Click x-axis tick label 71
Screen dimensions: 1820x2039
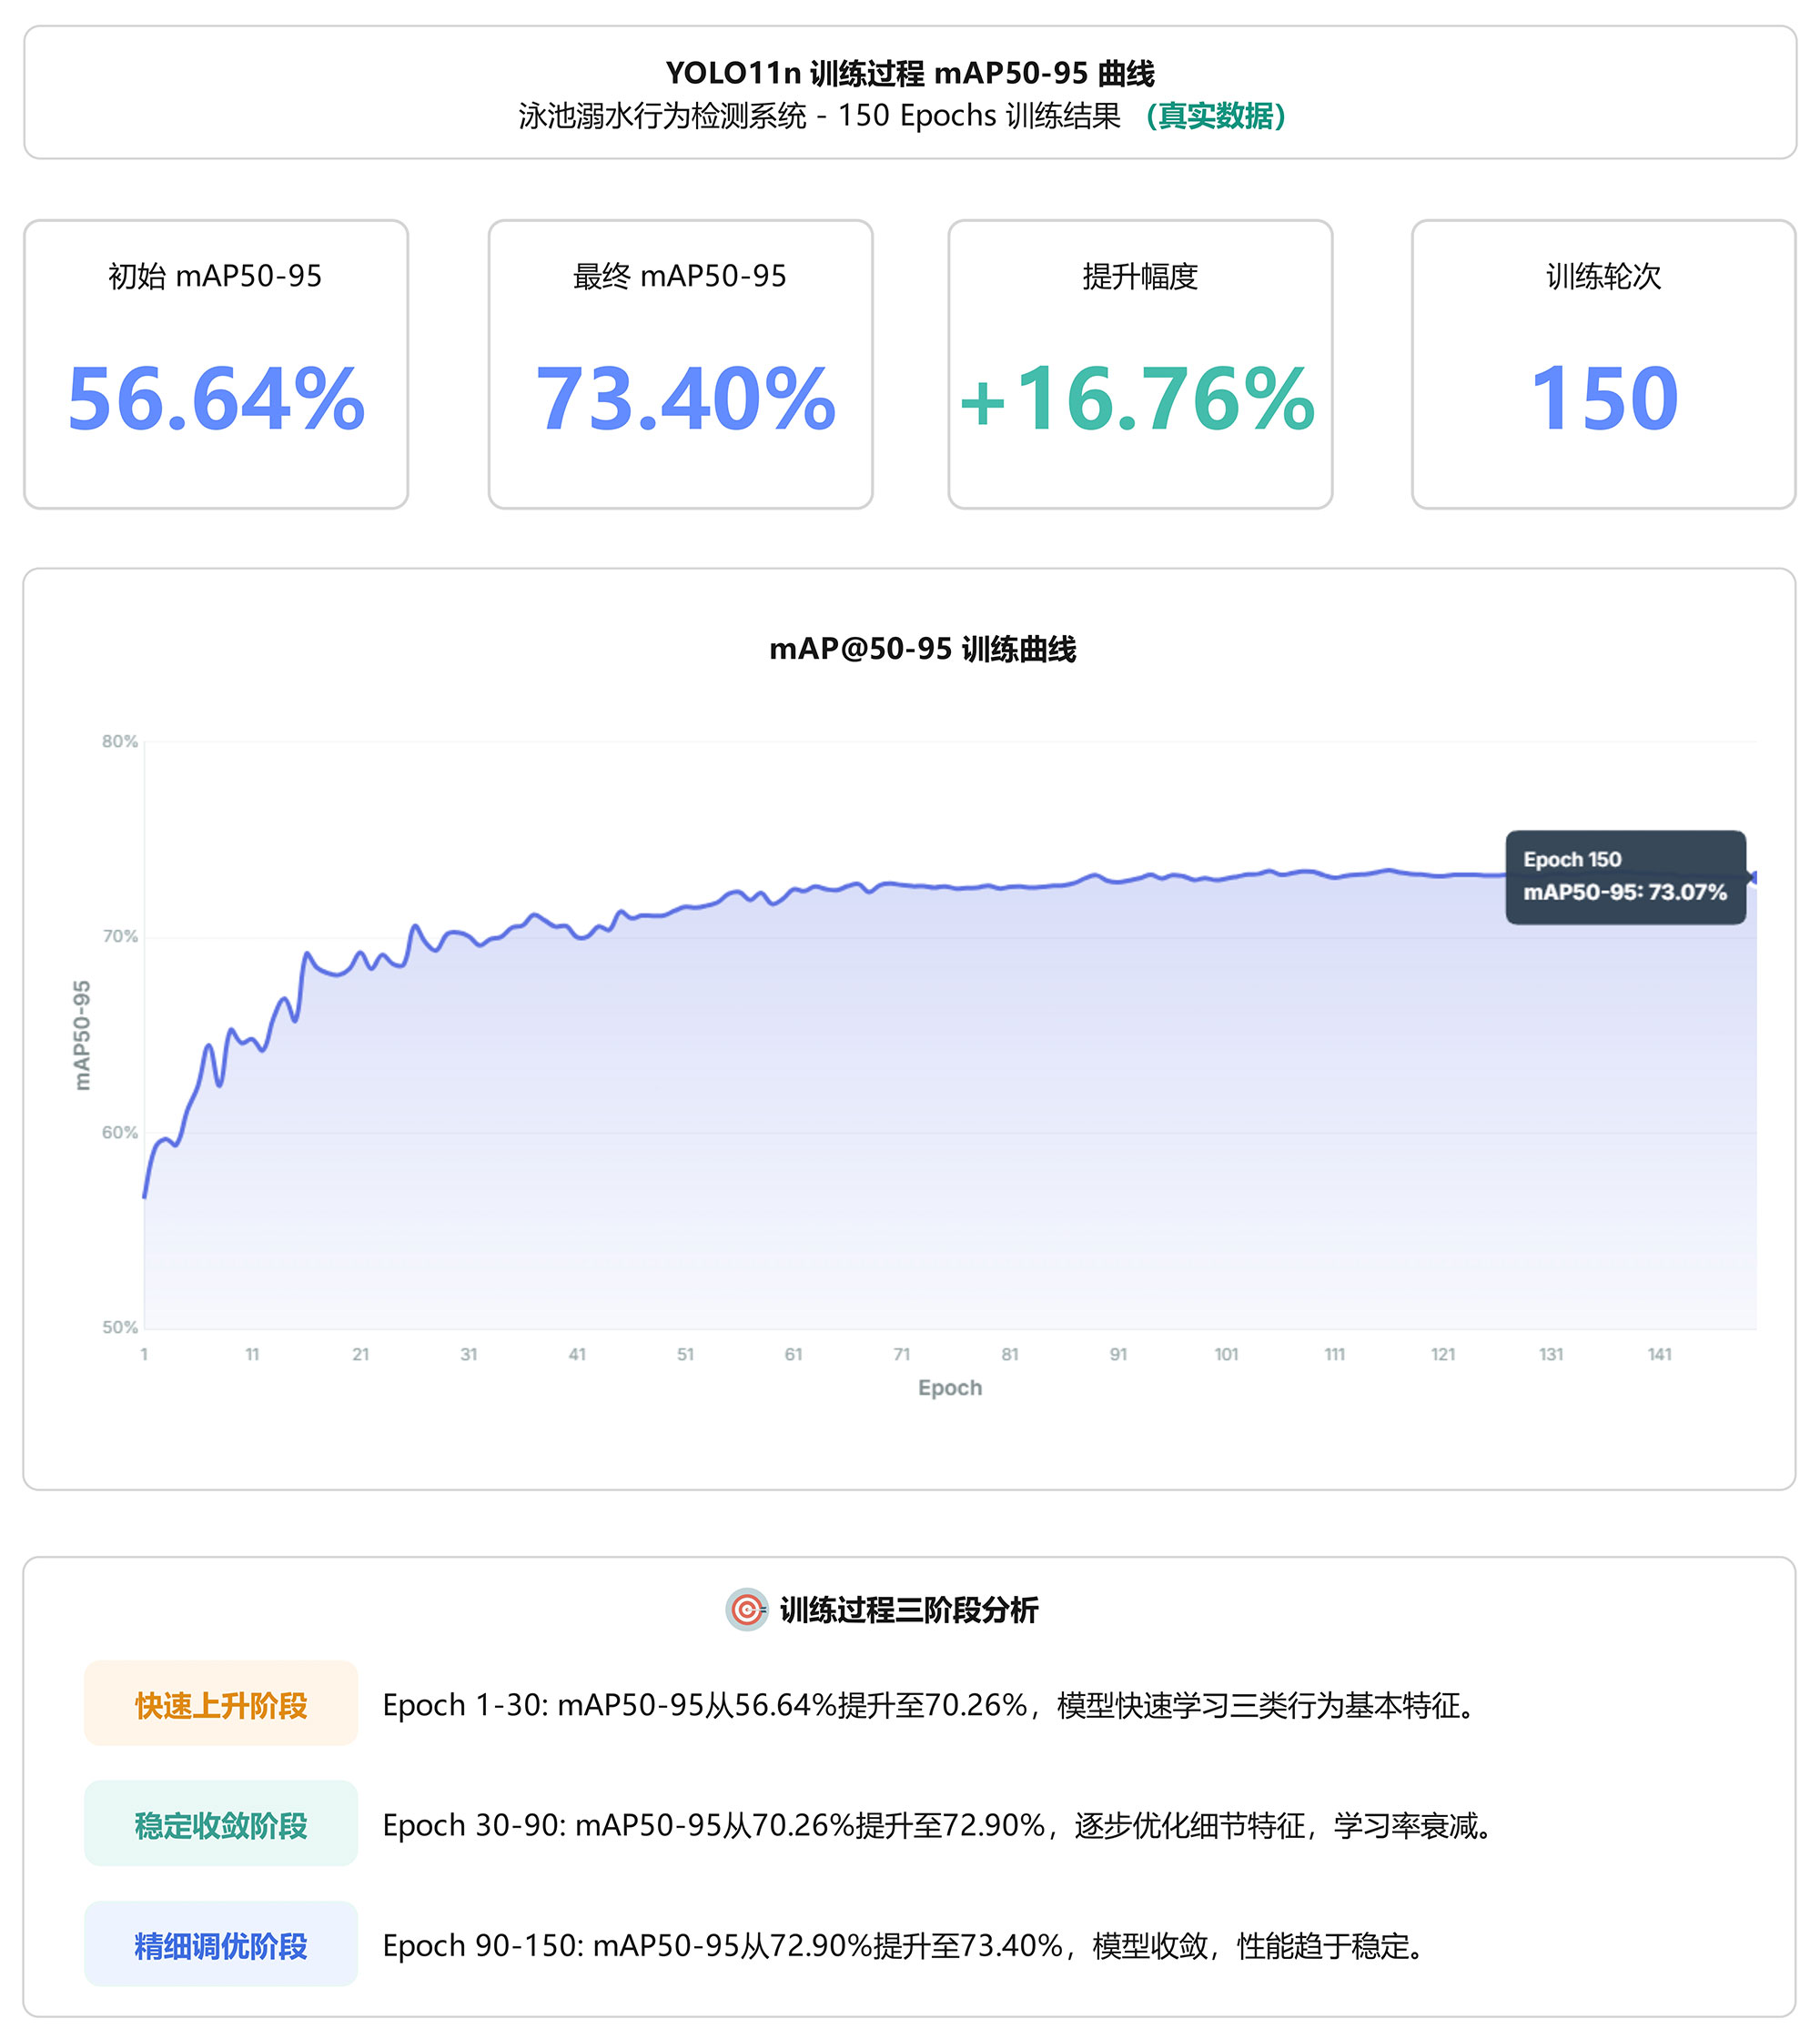901,1354
